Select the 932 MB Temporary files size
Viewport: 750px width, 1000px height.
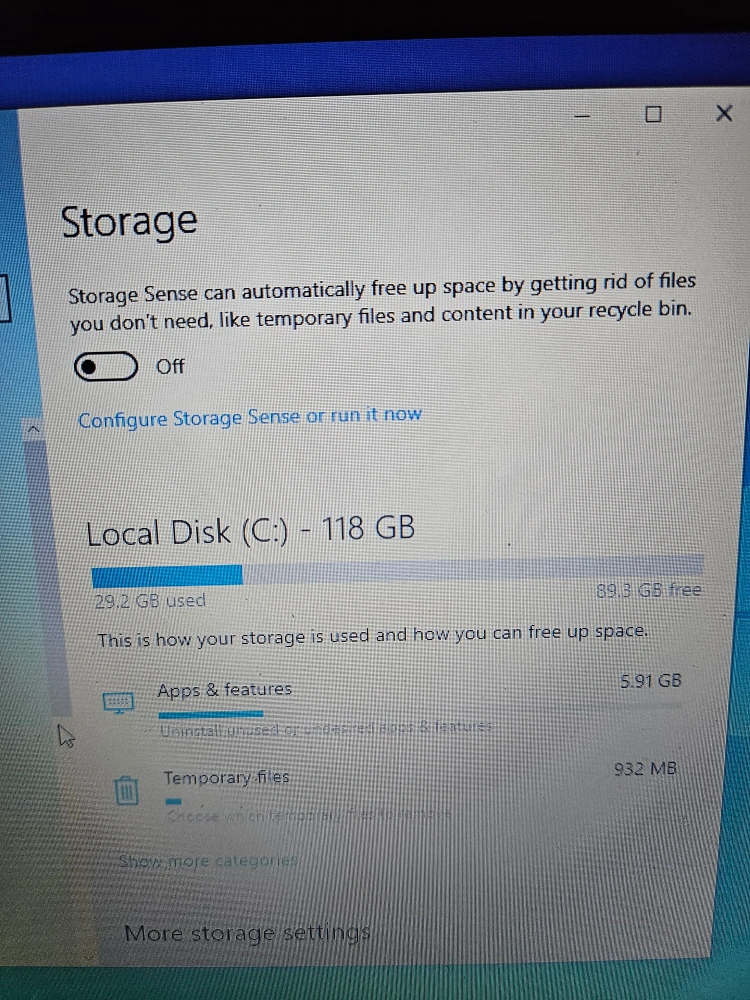point(645,769)
